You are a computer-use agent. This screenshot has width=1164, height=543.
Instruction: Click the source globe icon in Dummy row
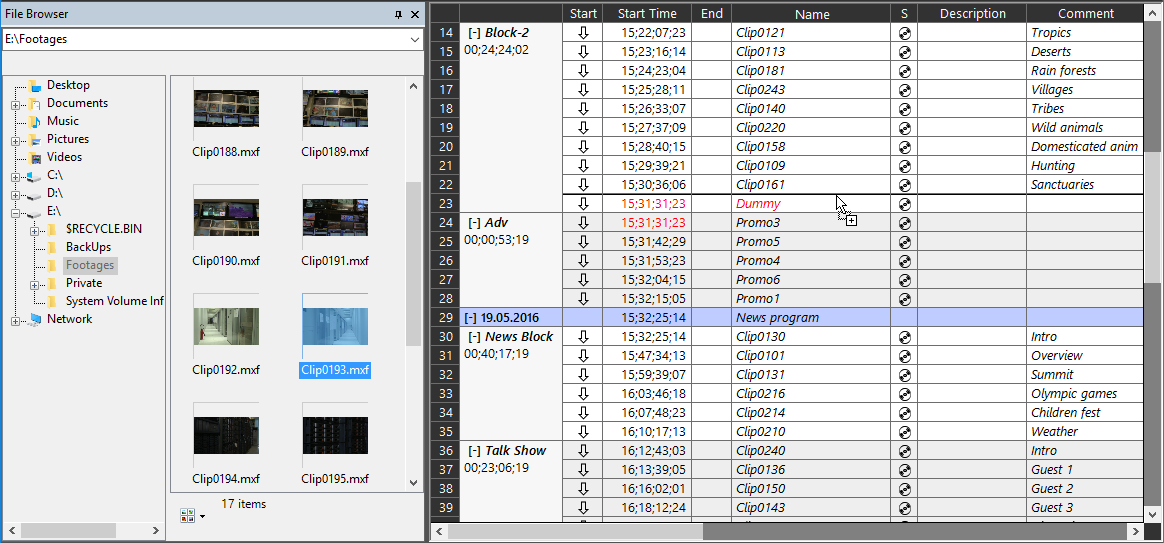click(904, 204)
